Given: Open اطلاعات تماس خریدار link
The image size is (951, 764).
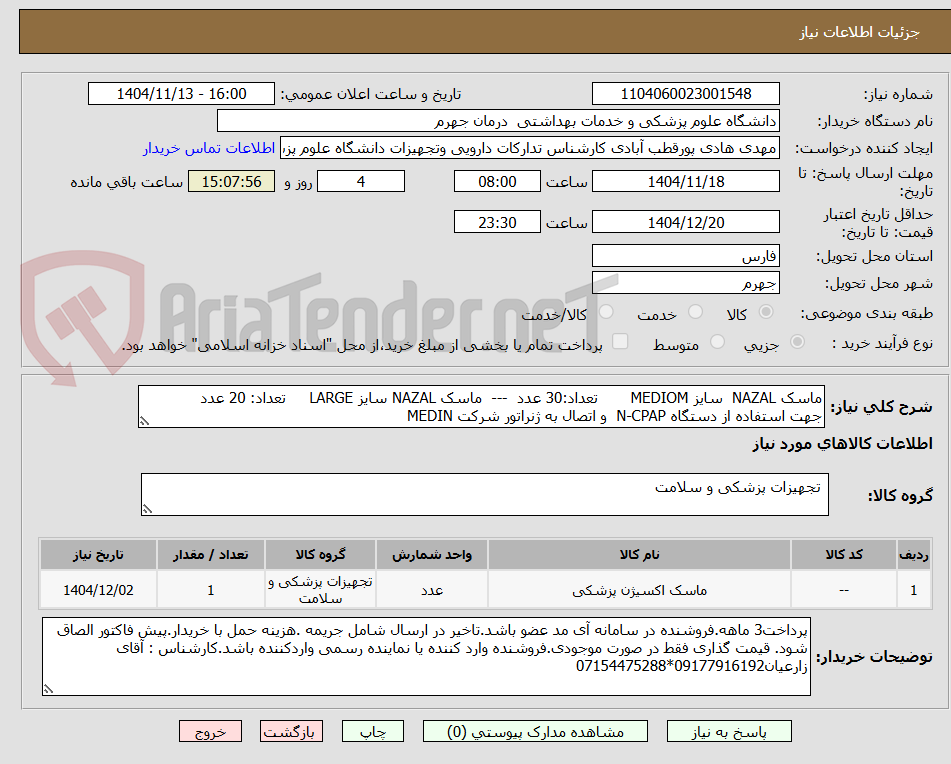Looking at the screenshot, I should pos(209,149).
